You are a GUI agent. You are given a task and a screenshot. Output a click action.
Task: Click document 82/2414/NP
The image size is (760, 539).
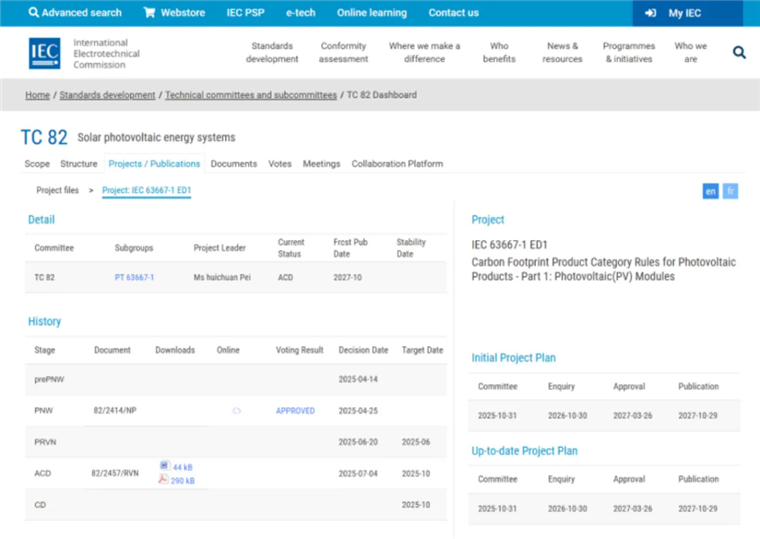[115, 411]
